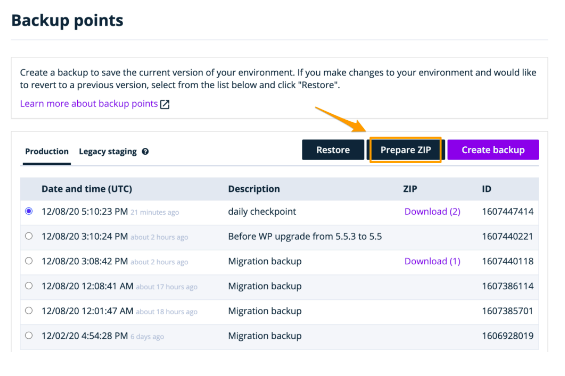
Task: Click Download (1) for Migration backup
Action: point(432,261)
